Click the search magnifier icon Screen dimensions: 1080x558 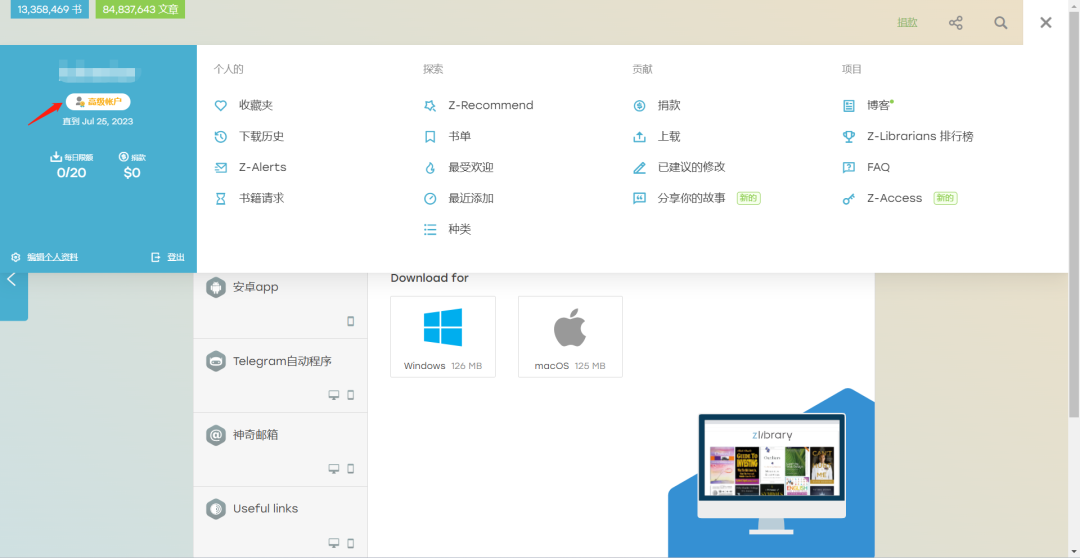1001,23
